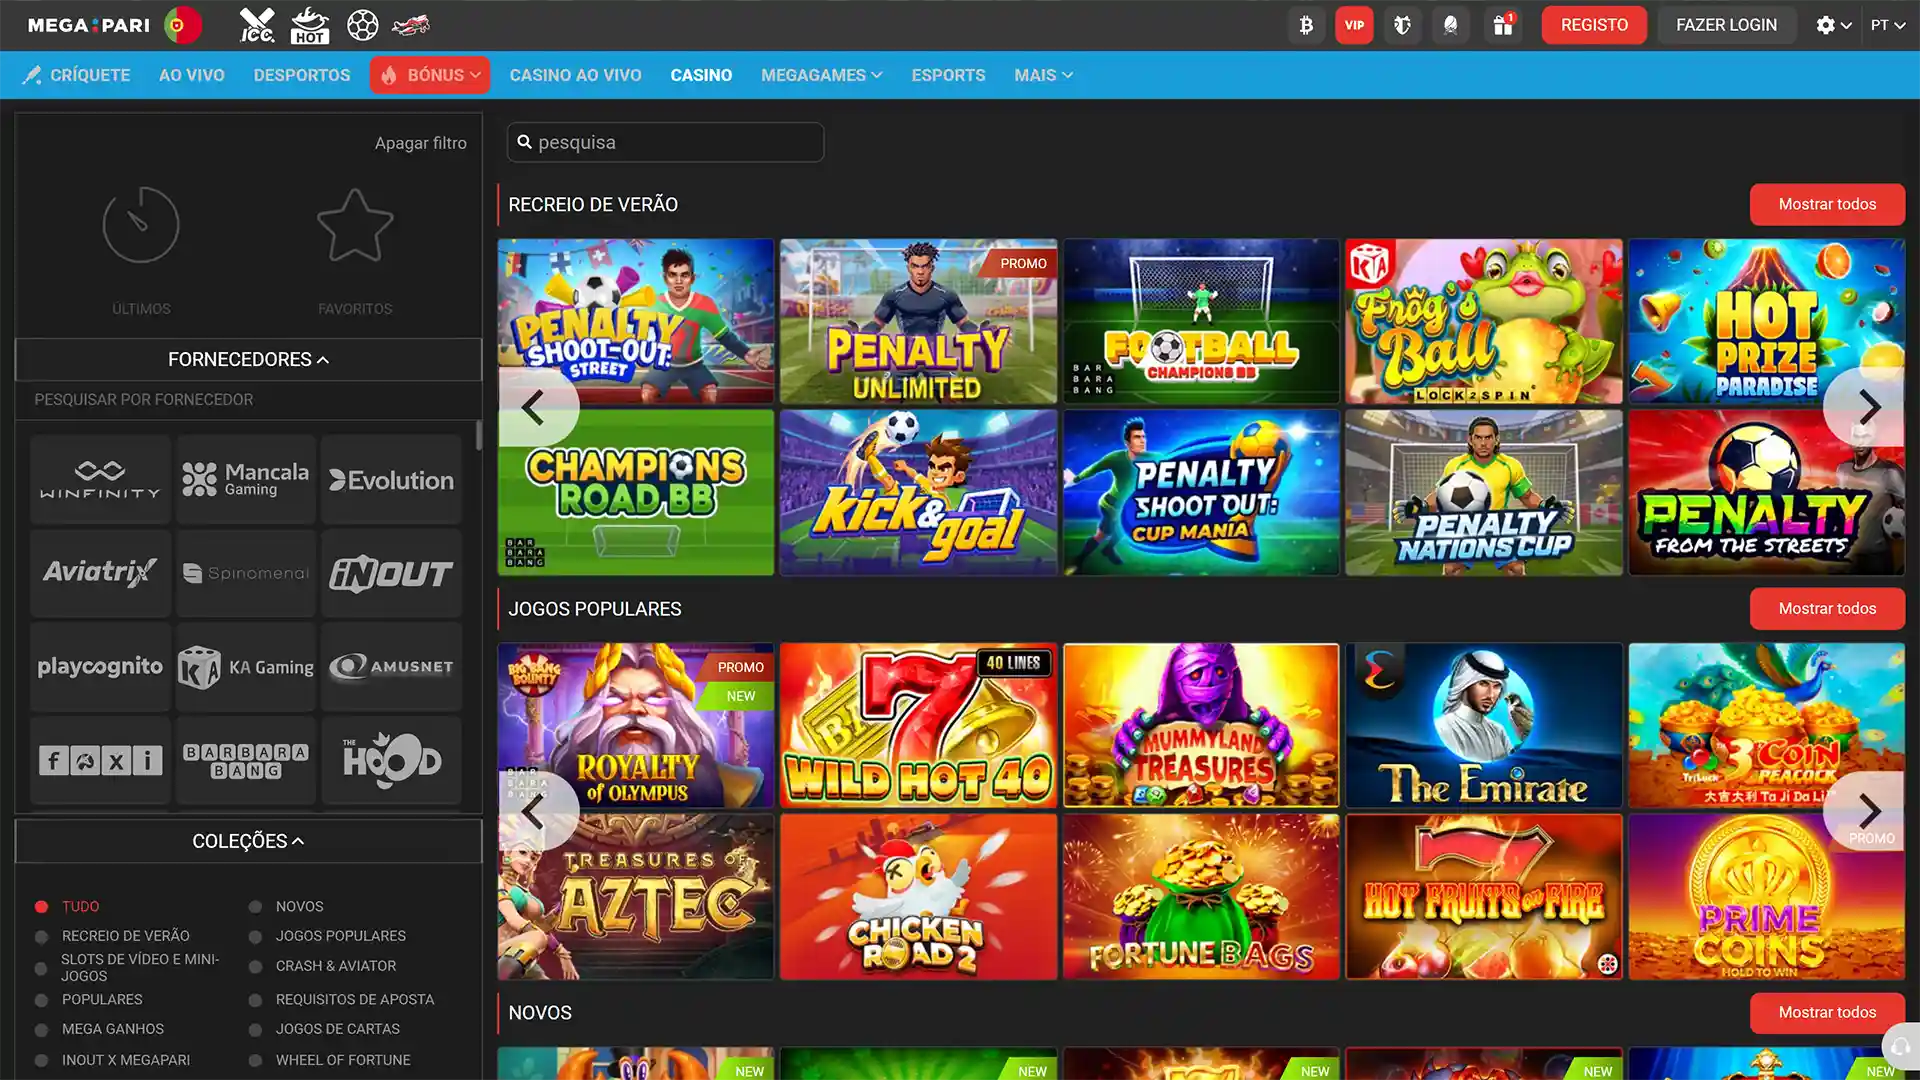Select Crash & Aviator collection option
The height and width of the screenshot is (1080, 1920).
[255, 967]
